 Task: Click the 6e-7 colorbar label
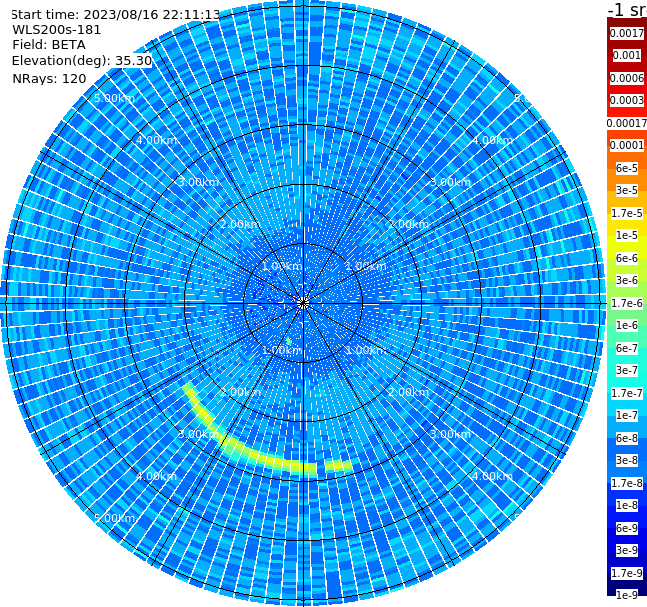(627, 348)
